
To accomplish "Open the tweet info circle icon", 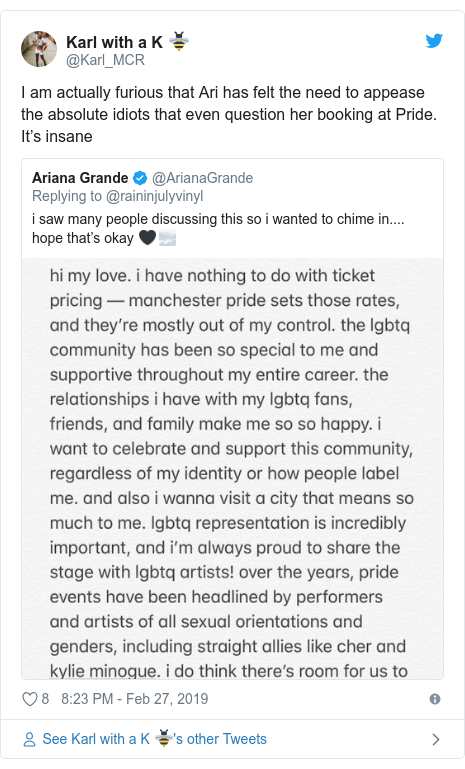I will tap(435, 699).
